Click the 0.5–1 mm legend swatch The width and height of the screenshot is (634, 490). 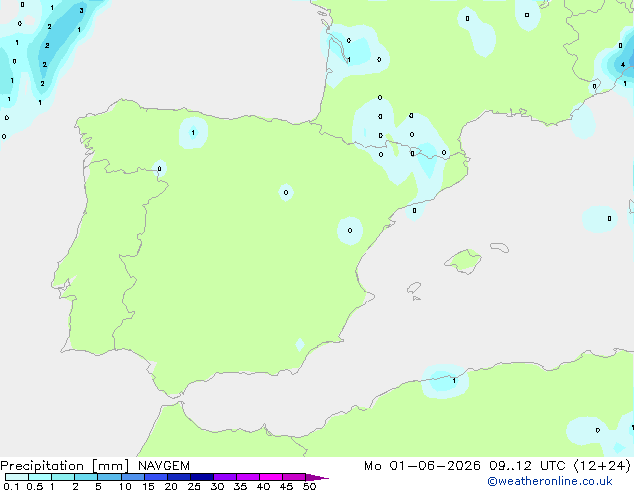click(40, 477)
